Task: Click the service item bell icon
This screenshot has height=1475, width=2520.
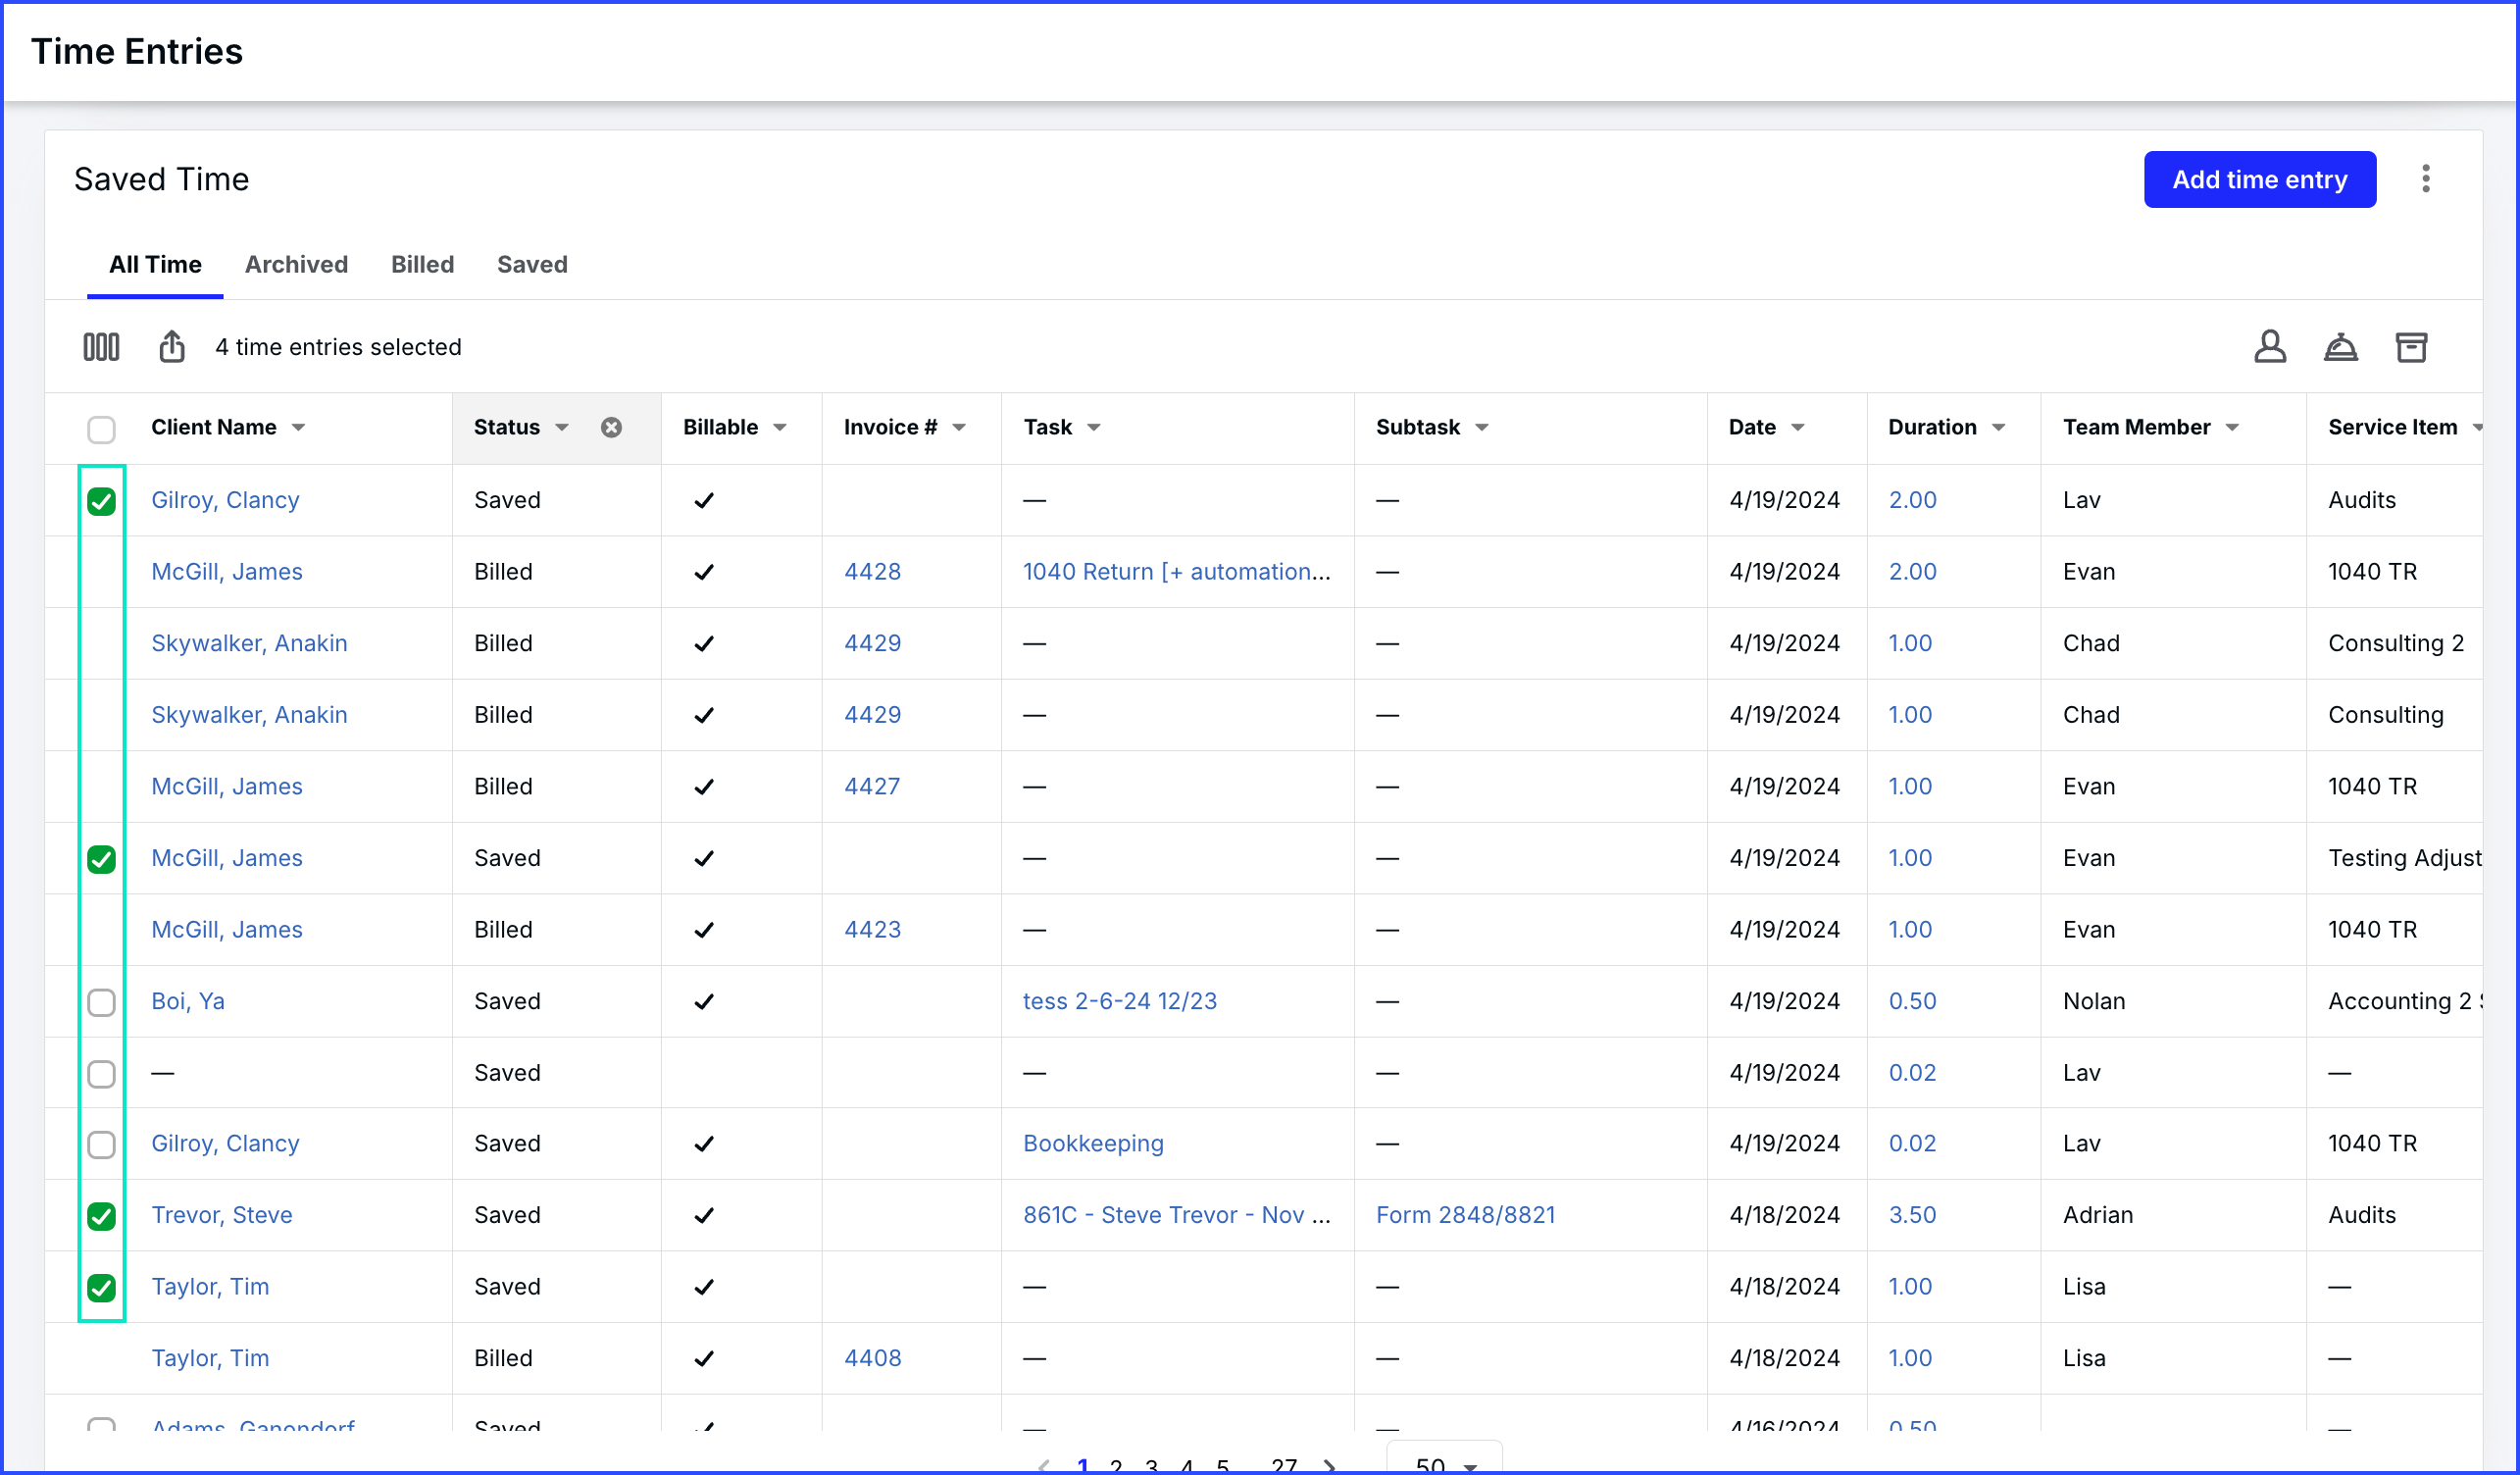Action: [2341, 347]
